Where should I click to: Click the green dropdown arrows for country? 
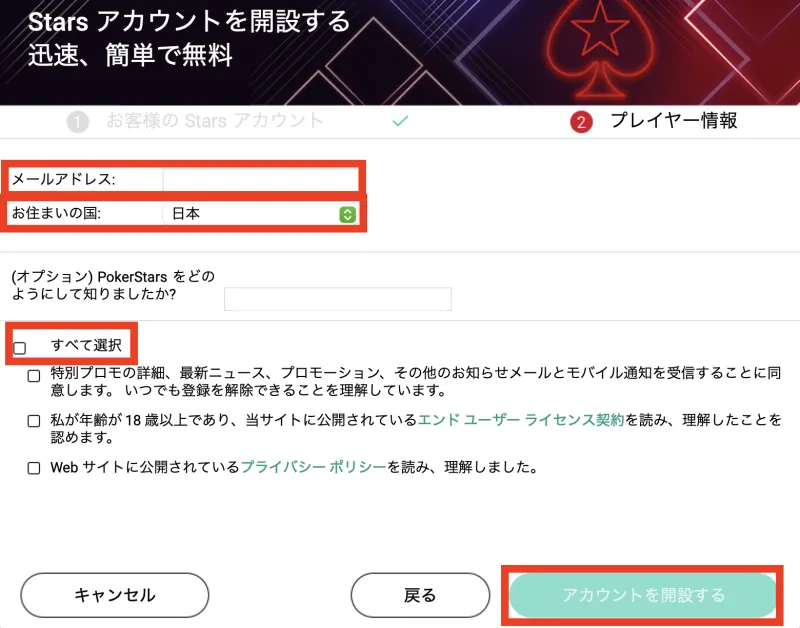347,214
